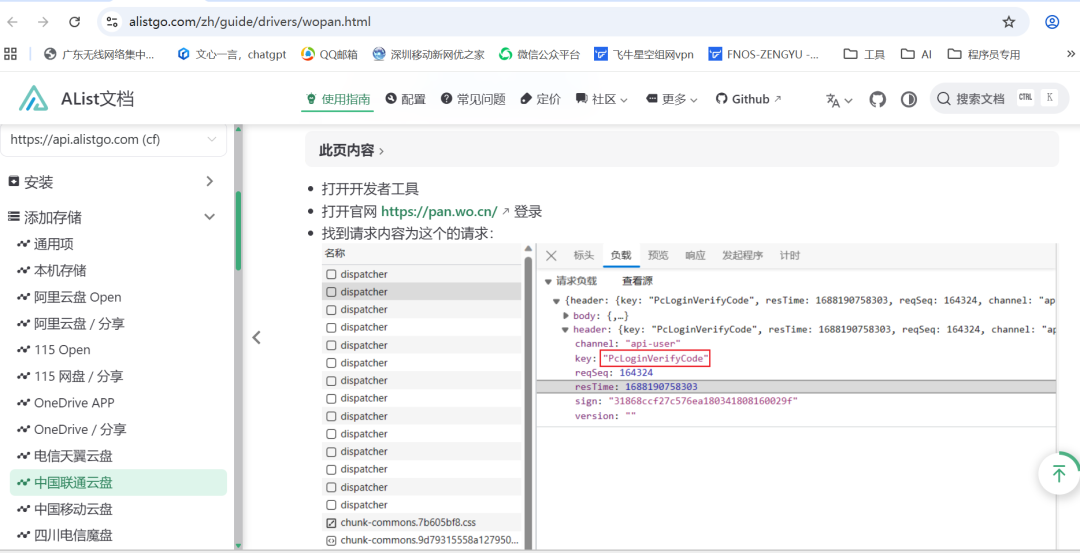Click the sidebar vertical scrollbar
The image size is (1080, 553).
238,231
